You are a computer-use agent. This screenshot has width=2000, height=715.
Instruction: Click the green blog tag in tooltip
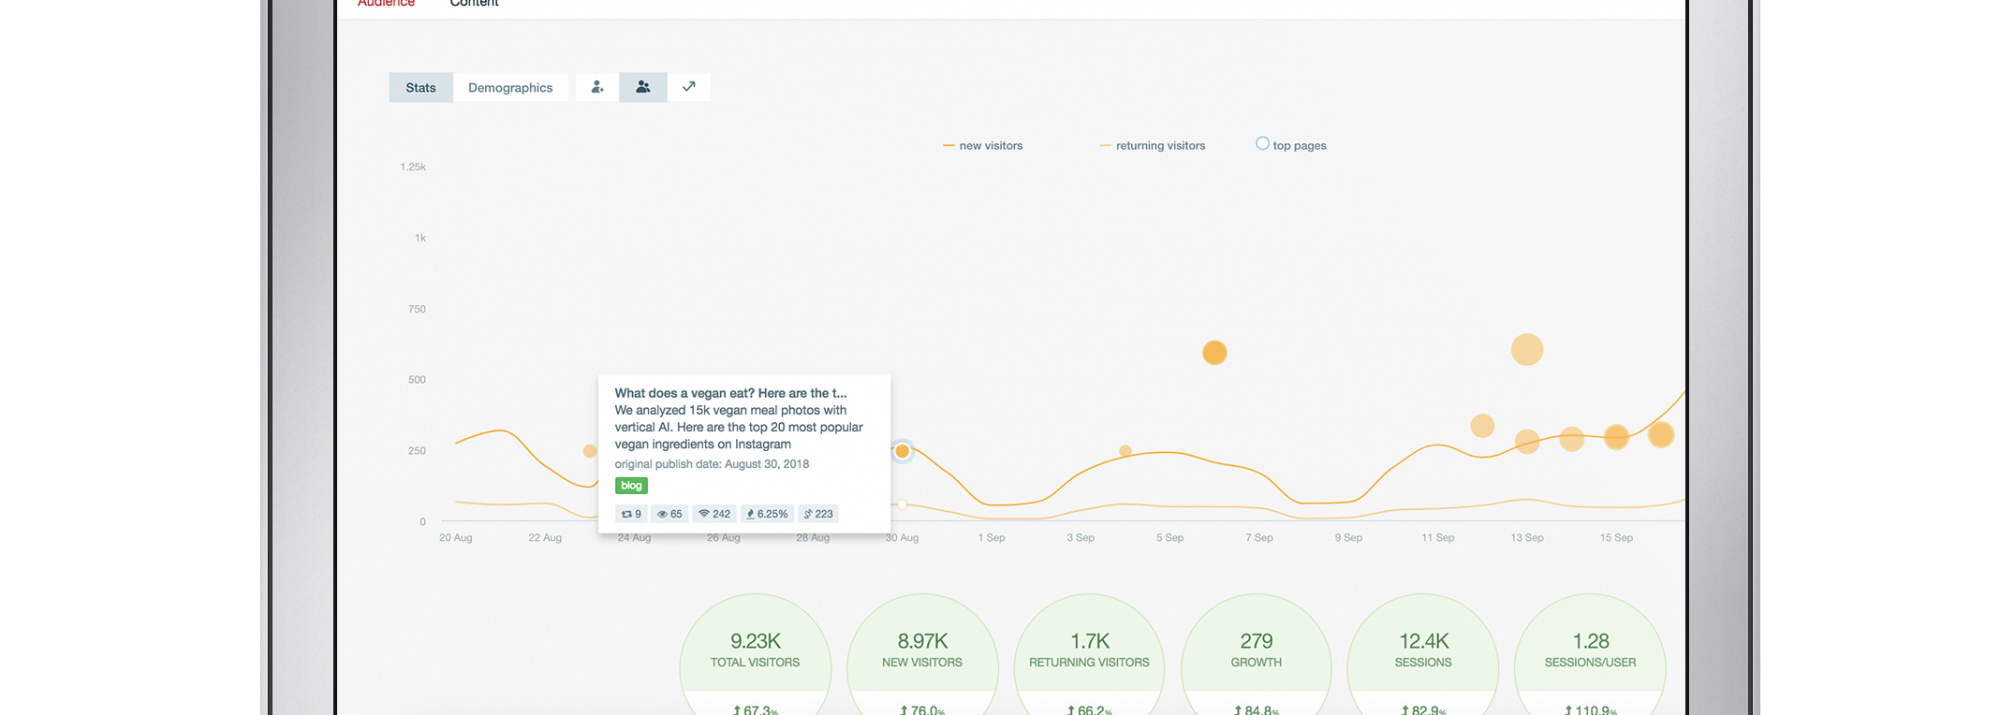click(x=631, y=486)
